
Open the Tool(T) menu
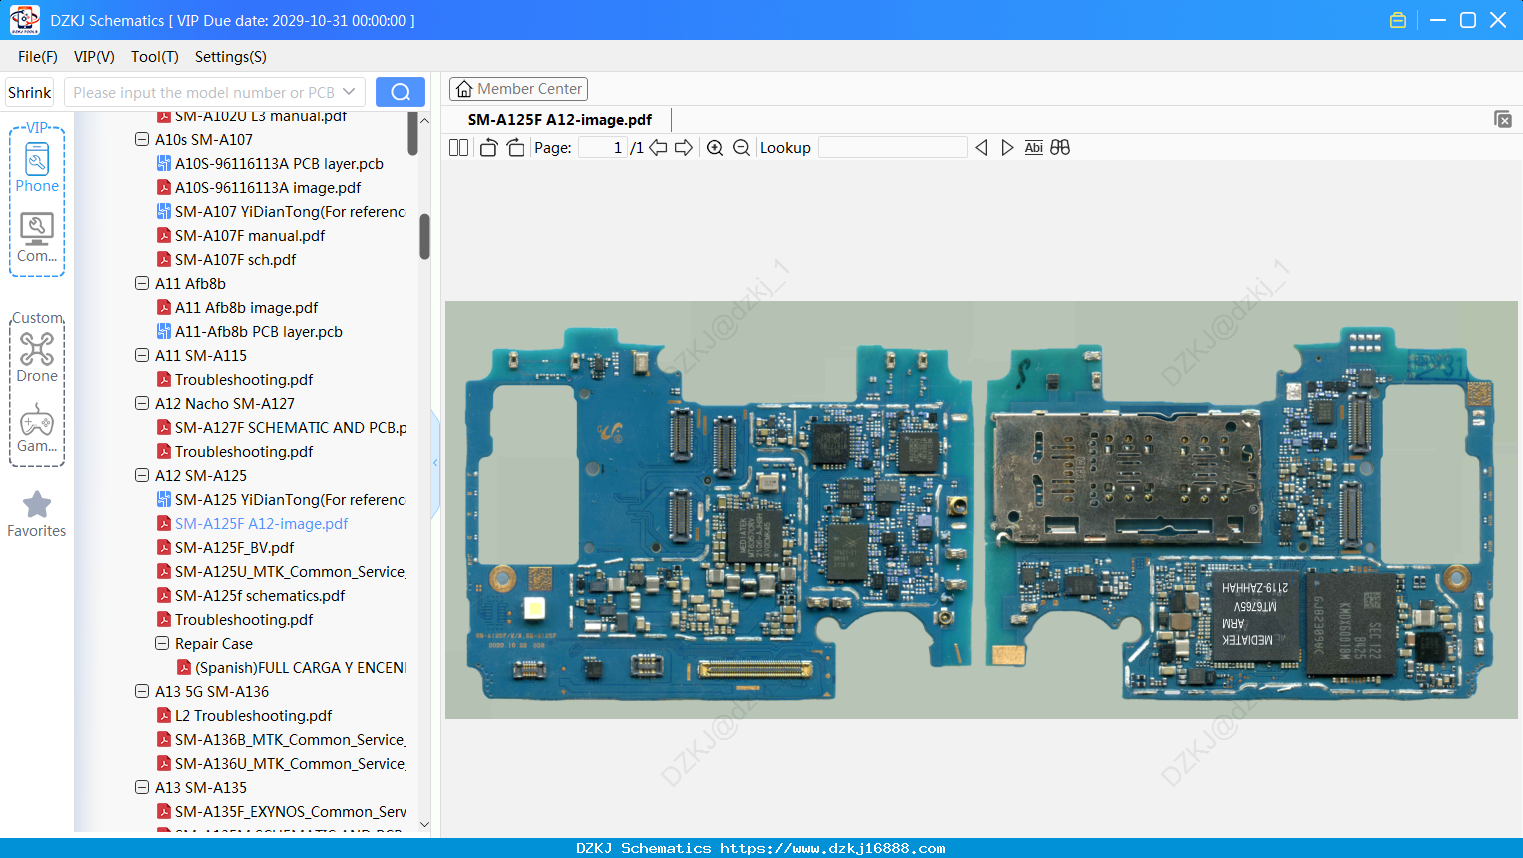point(155,57)
